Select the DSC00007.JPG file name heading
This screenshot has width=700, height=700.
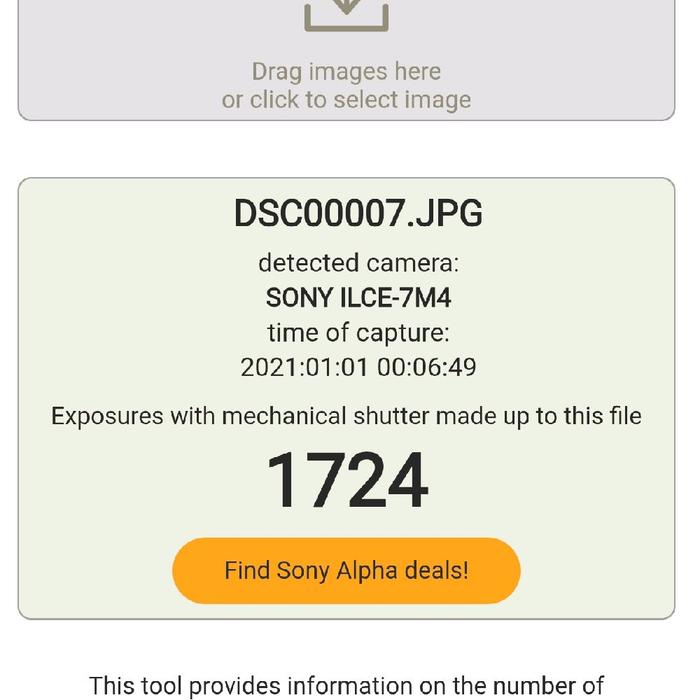358,213
